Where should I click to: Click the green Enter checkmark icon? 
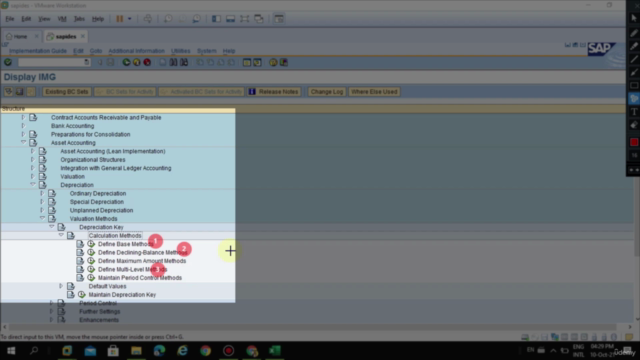(x=8, y=62)
